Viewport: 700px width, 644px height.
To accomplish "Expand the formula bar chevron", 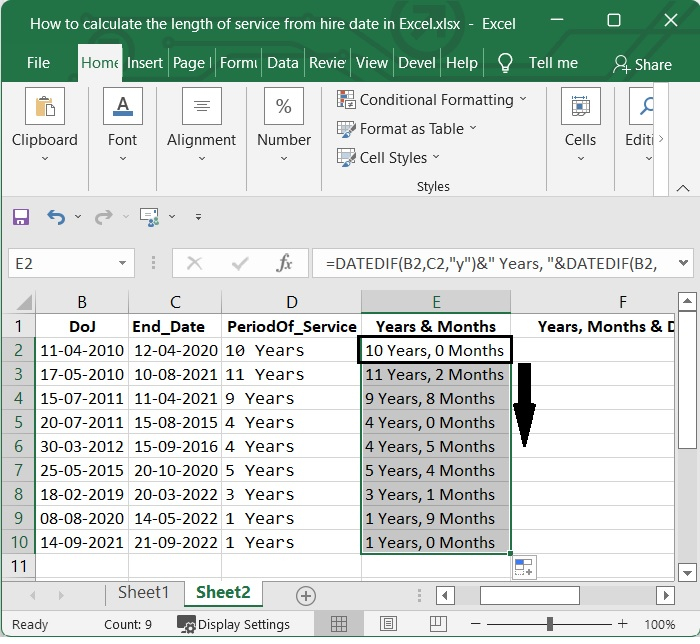I will pos(684,263).
